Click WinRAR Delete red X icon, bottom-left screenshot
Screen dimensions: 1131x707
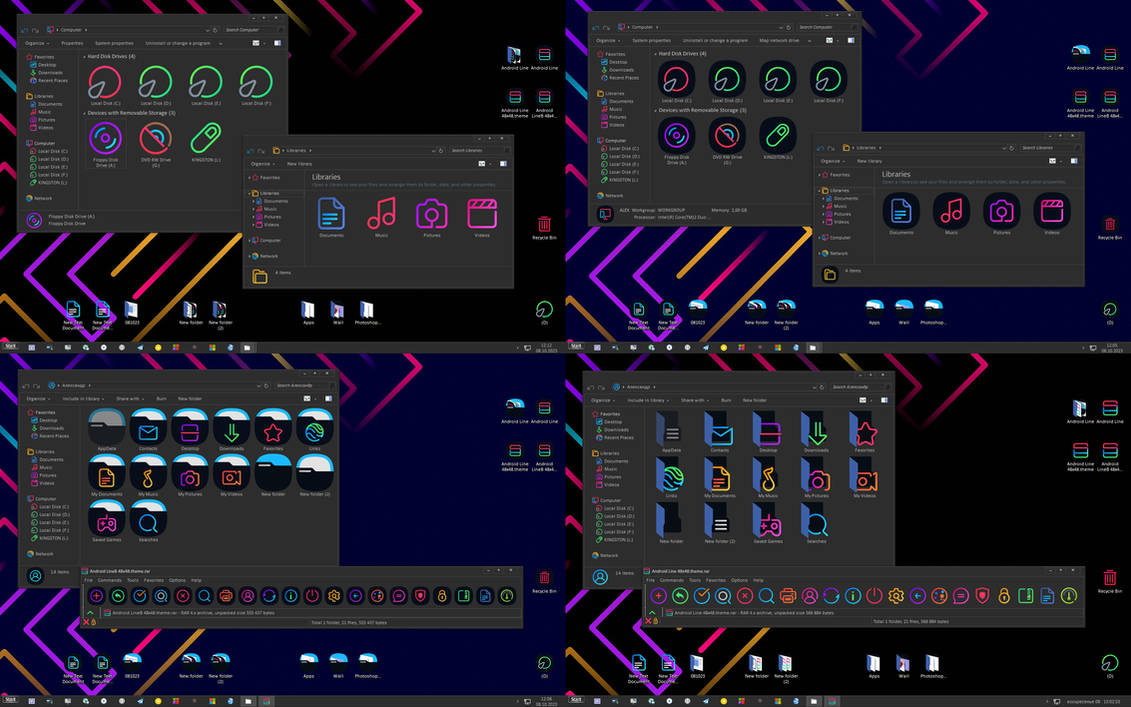(x=182, y=596)
